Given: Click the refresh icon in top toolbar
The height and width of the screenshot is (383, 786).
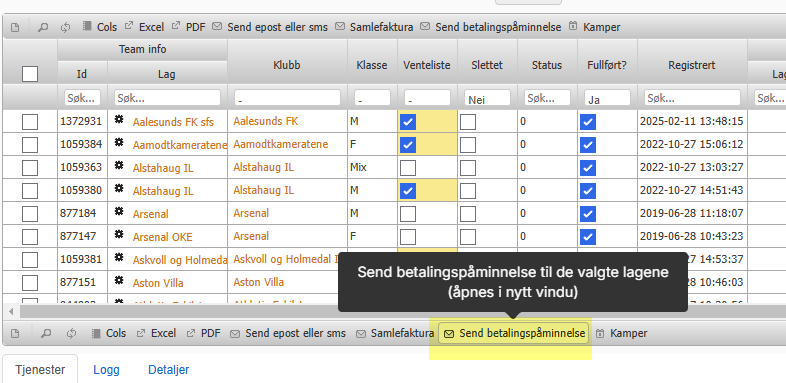Looking at the screenshot, I should [x=66, y=27].
